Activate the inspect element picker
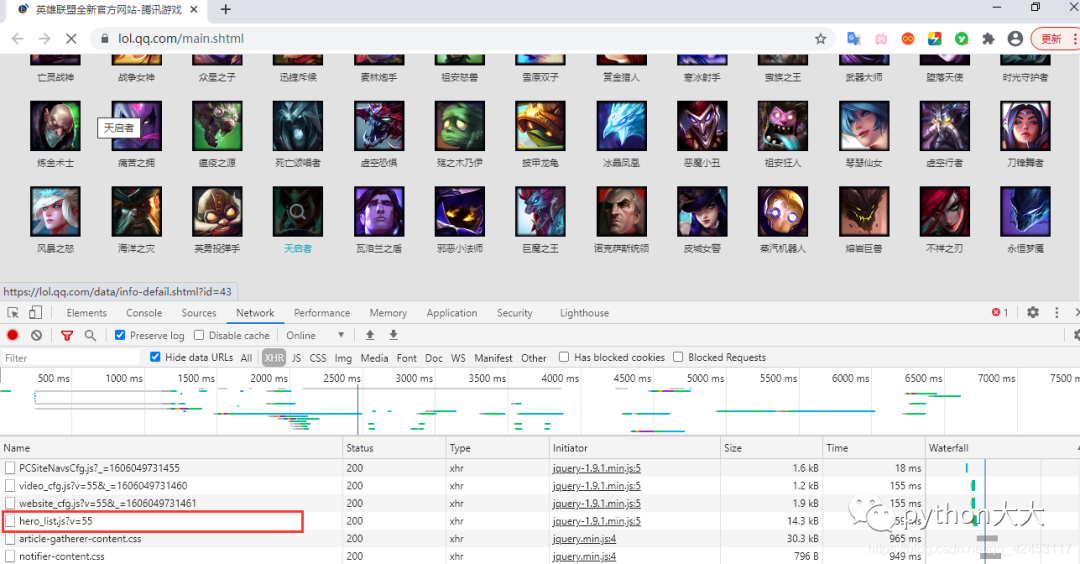The width and height of the screenshot is (1080, 564). coord(13,313)
